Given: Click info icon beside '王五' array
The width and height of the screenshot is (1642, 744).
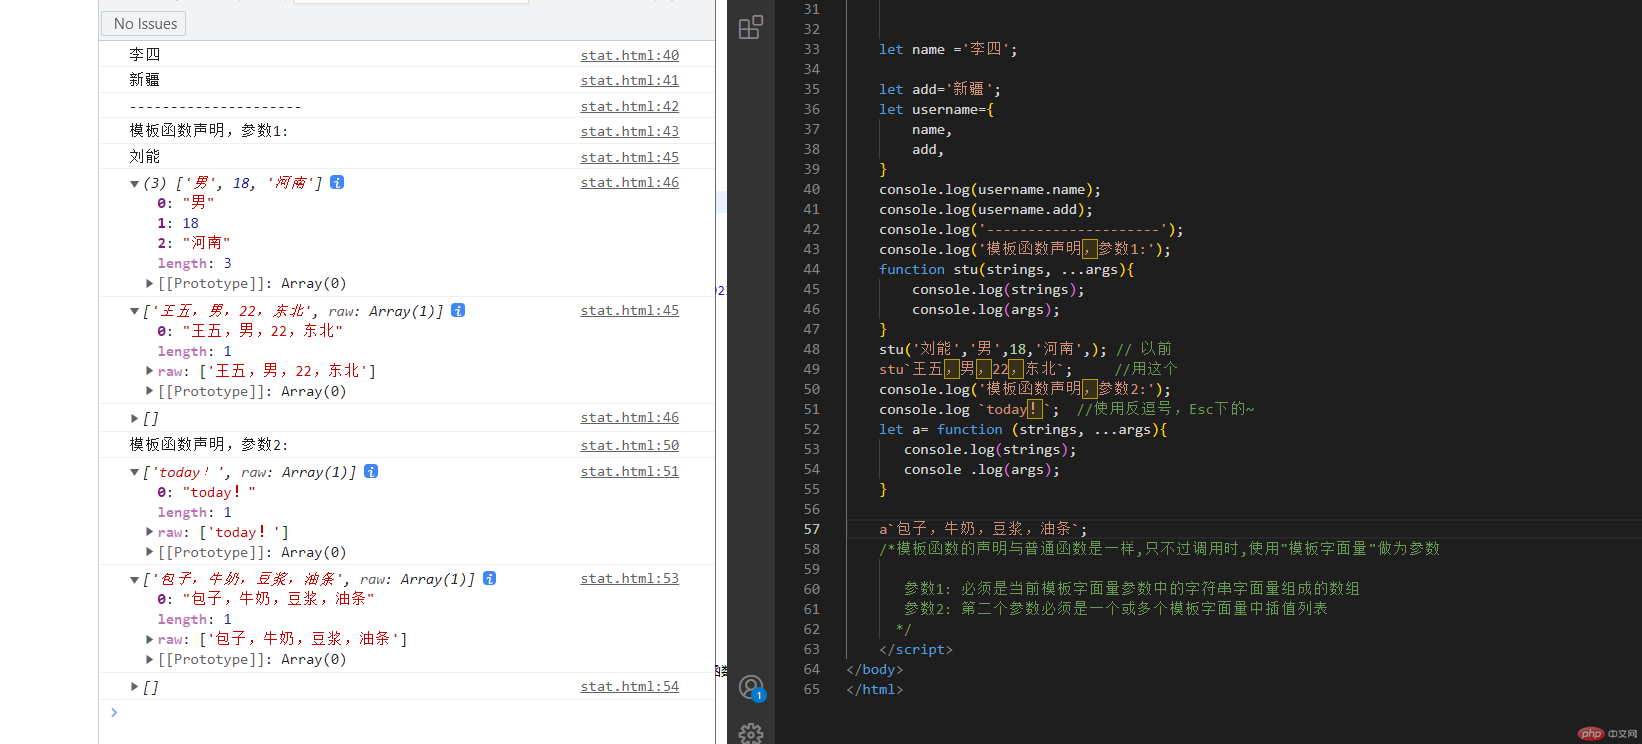Looking at the screenshot, I should pyautogui.click(x=458, y=310).
